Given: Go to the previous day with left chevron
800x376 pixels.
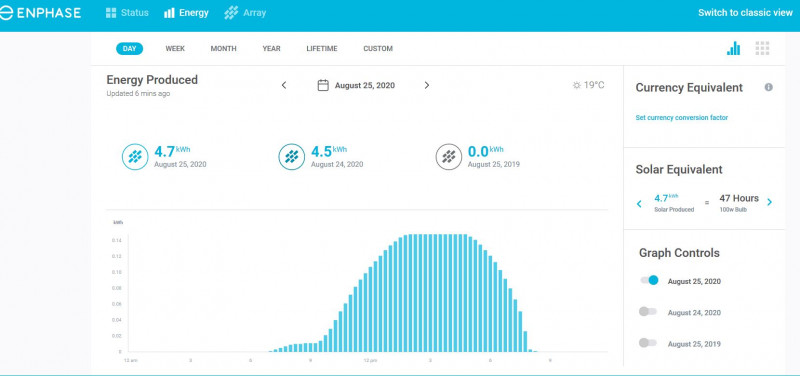Looking at the screenshot, I should [x=284, y=85].
